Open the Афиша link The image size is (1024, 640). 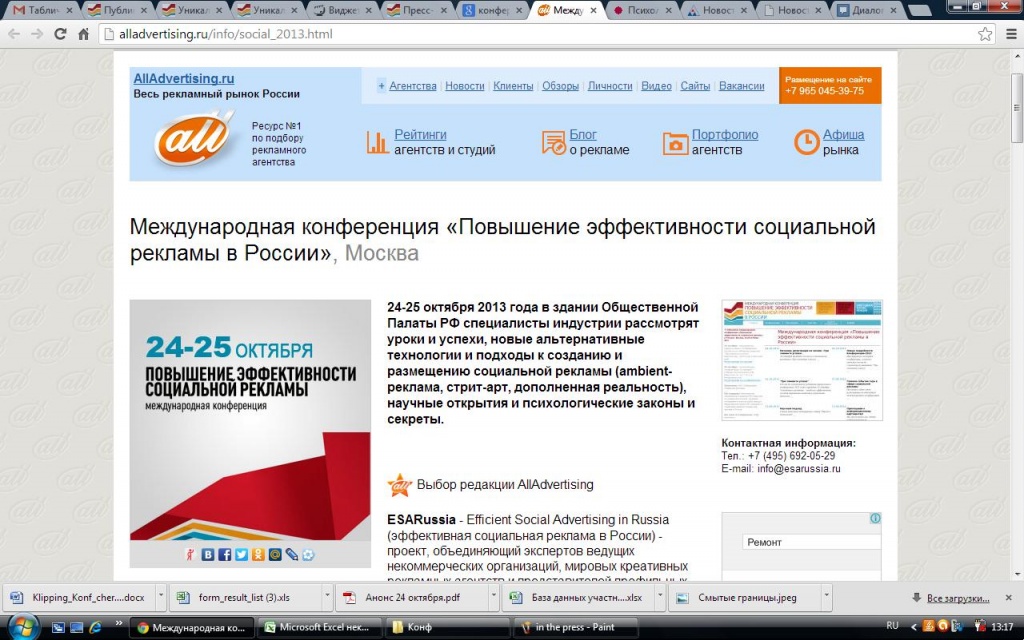point(843,135)
